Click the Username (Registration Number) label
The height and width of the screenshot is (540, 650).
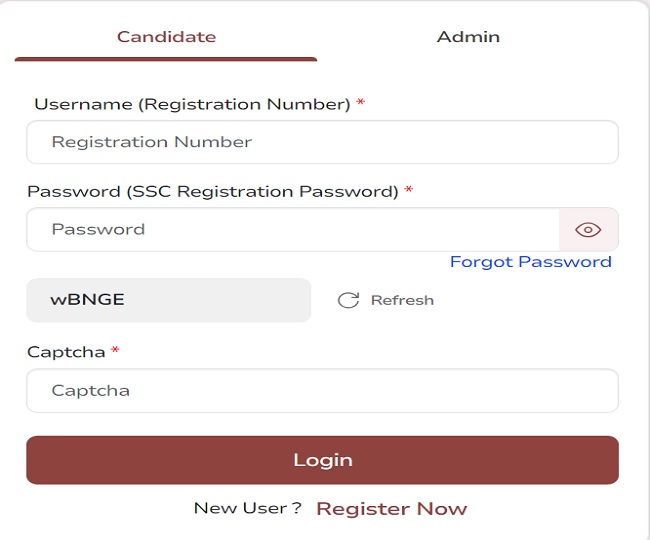click(x=192, y=104)
